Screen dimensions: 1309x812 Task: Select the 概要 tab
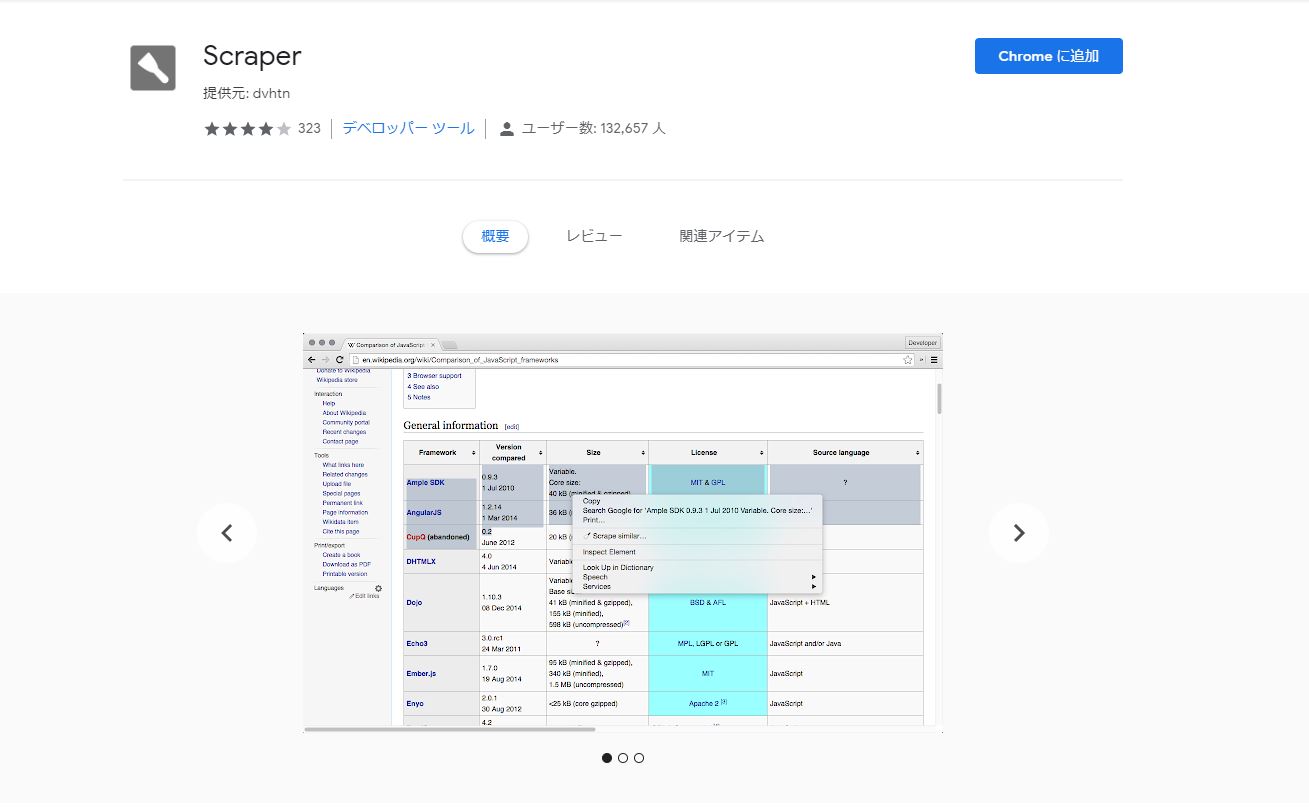[495, 236]
